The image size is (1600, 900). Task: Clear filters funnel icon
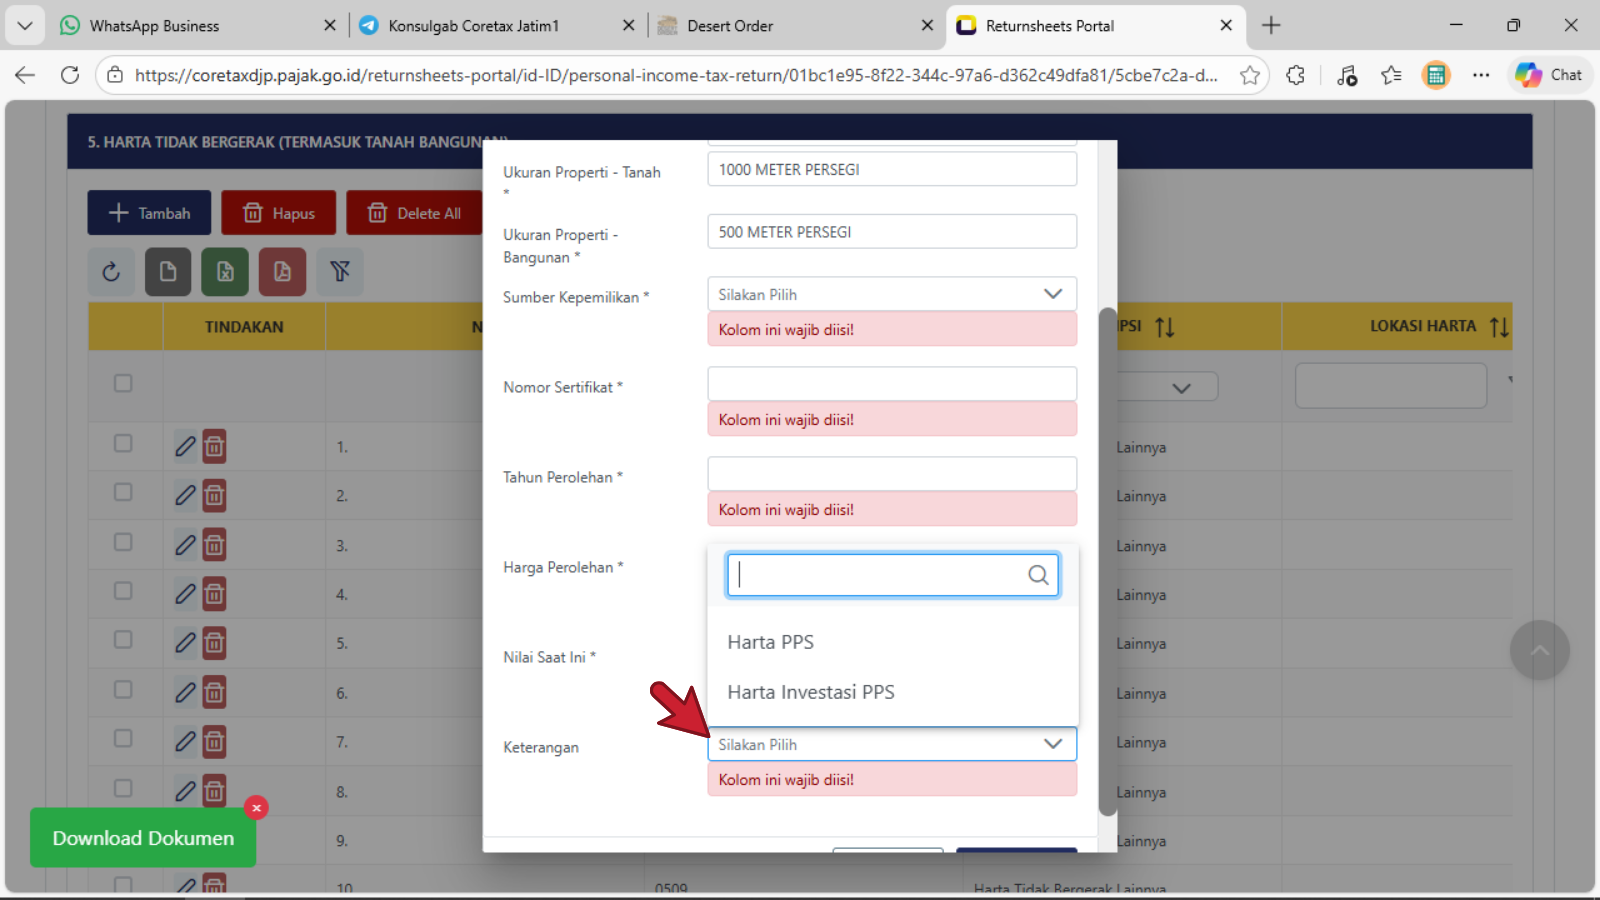(x=340, y=272)
